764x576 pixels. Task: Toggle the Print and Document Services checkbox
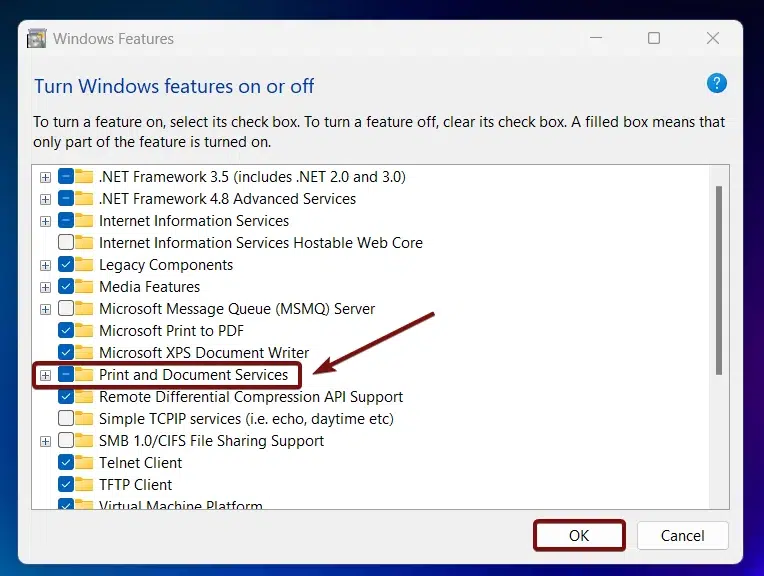(x=66, y=375)
